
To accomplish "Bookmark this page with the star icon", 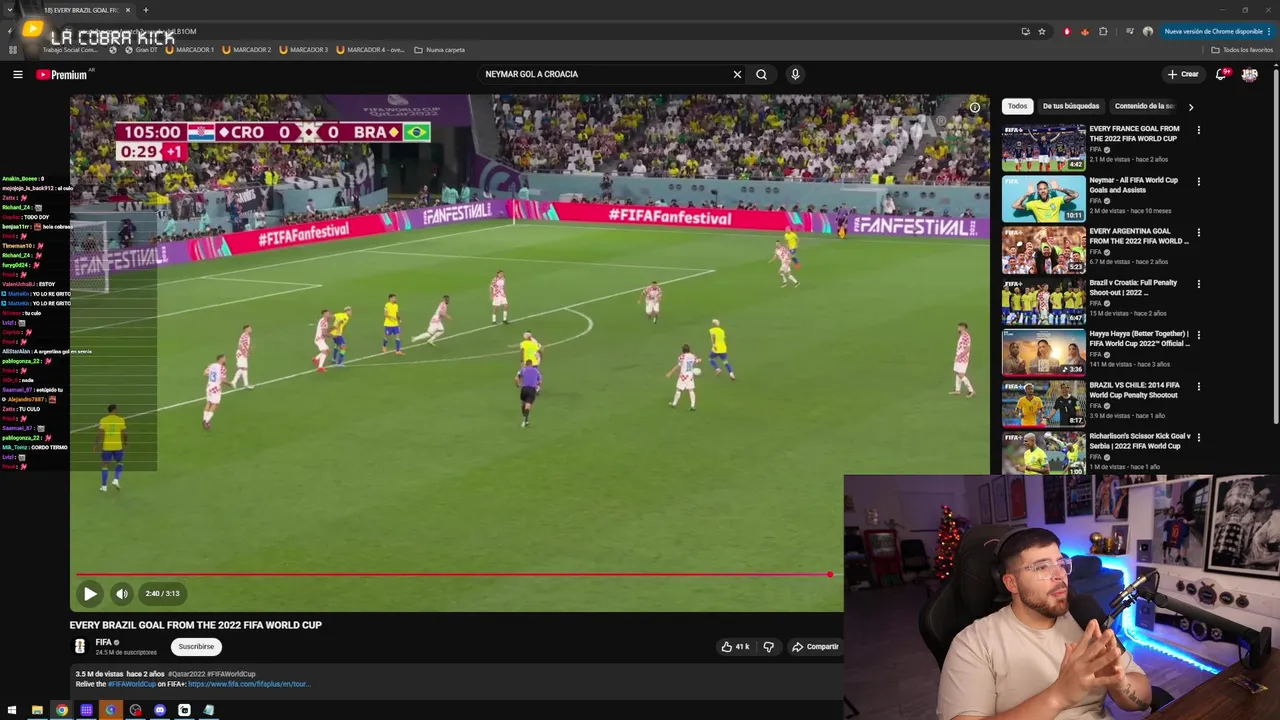I will click(x=1042, y=32).
